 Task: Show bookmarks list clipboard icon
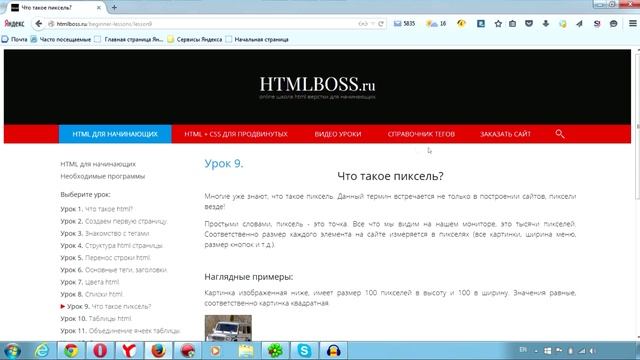click(513, 24)
